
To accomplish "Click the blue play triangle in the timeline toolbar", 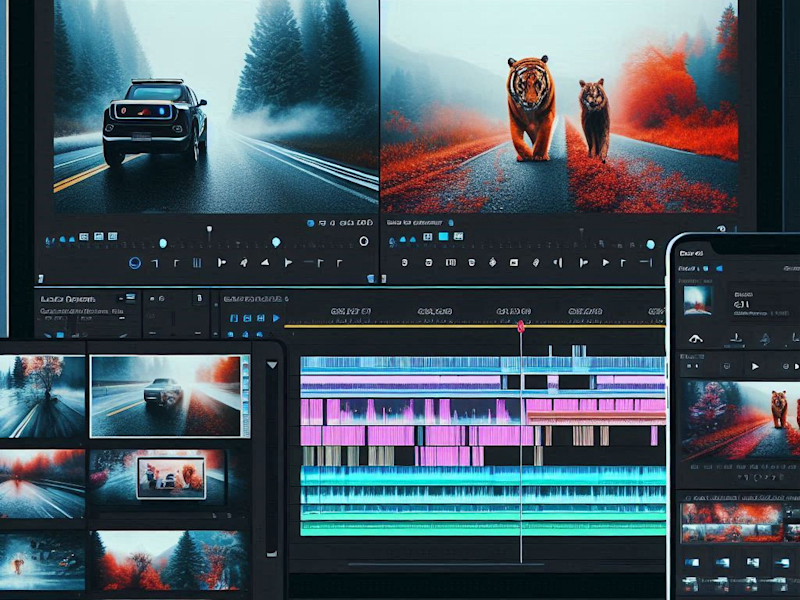I will click(276, 318).
